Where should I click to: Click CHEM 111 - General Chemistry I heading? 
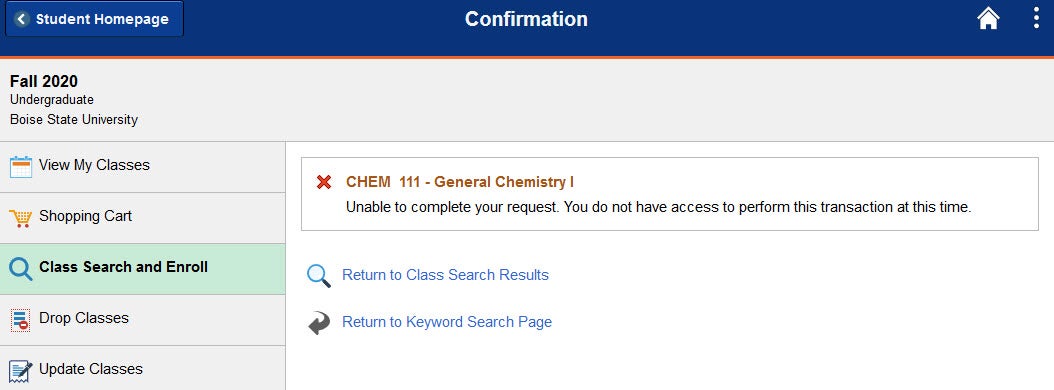tap(460, 182)
